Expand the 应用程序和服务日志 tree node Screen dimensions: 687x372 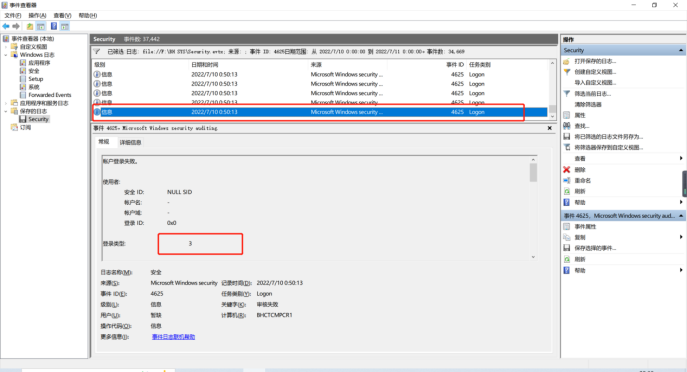pyautogui.click(x=6, y=103)
